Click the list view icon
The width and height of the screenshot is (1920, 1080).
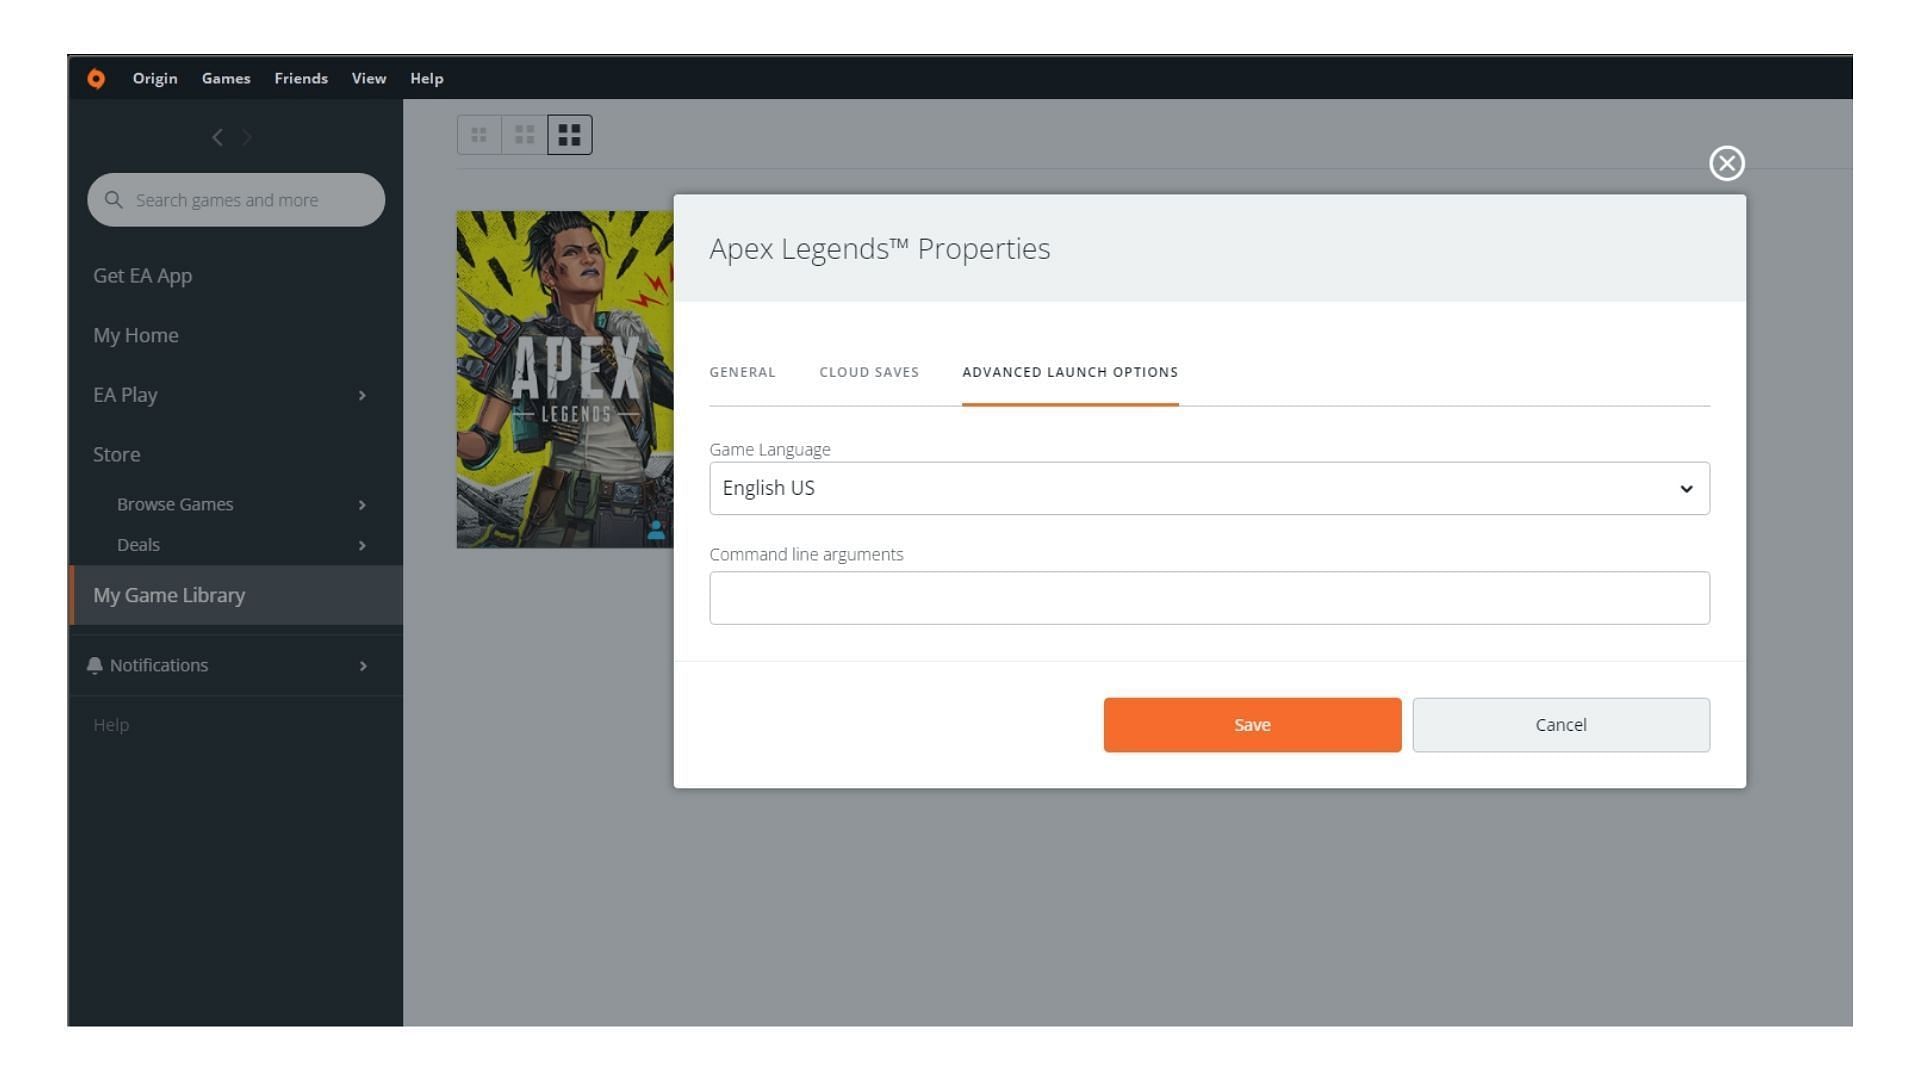pos(479,133)
